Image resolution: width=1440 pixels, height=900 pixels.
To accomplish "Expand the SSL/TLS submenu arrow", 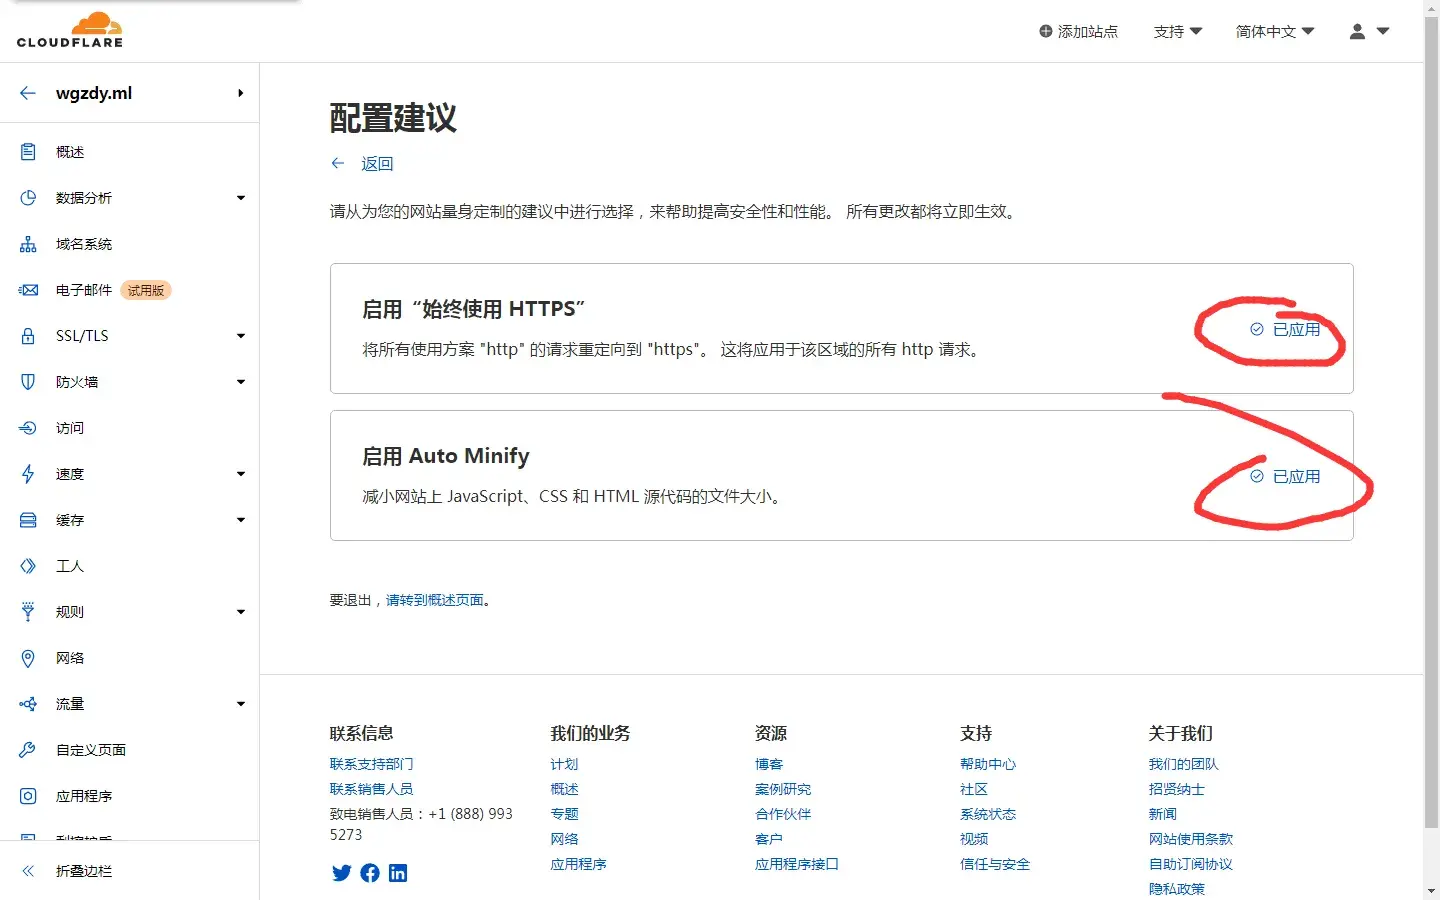I will pyautogui.click(x=241, y=336).
